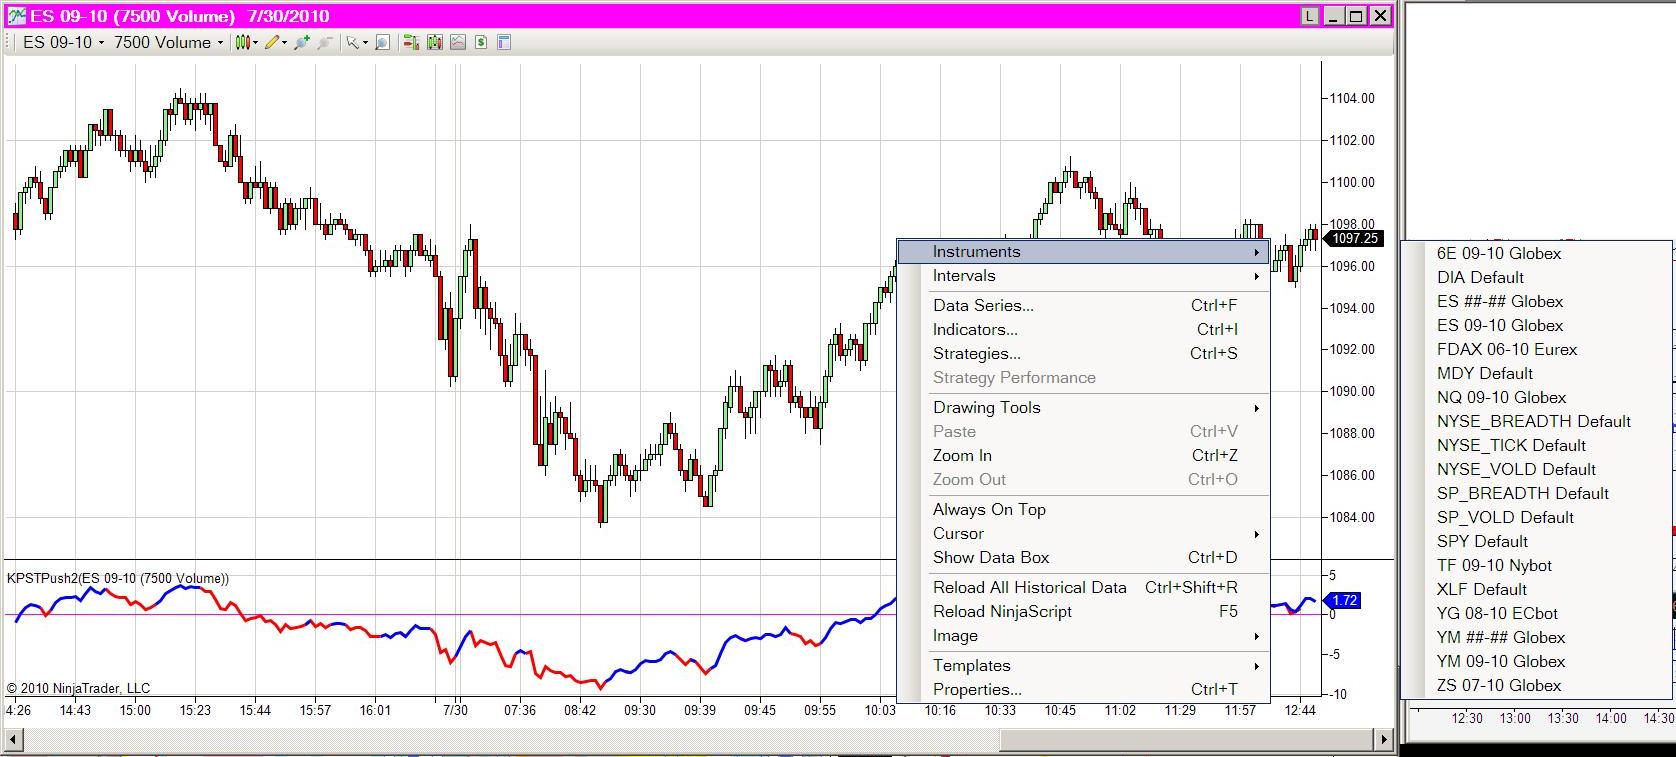This screenshot has height=757, width=1676.
Task: Open the Indicators toolbar icon
Action: point(457,42)
